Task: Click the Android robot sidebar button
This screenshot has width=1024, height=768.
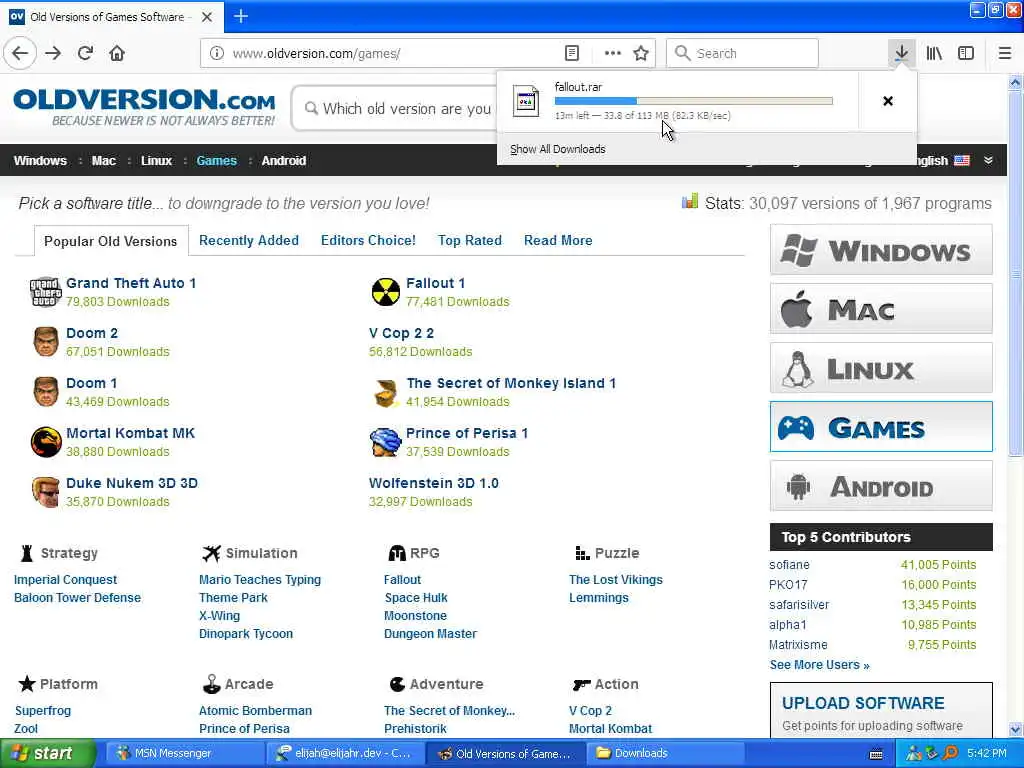Action: pos(881,487)
